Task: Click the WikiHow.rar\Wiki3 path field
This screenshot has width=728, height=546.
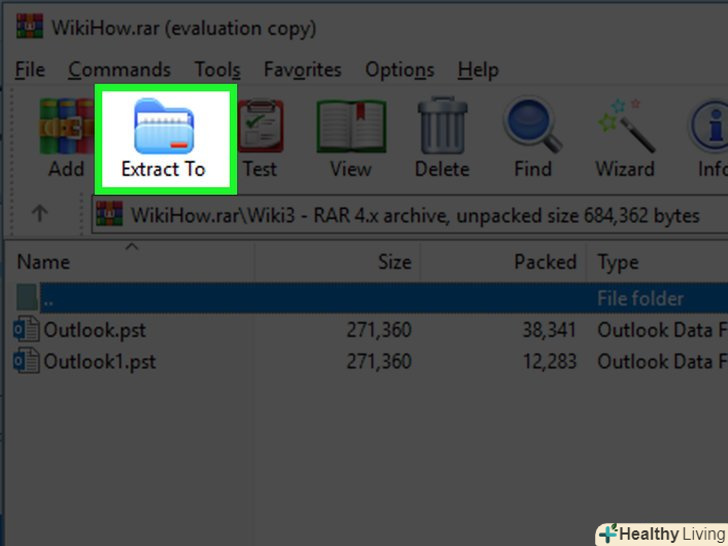Action: [x=410, y=214]
